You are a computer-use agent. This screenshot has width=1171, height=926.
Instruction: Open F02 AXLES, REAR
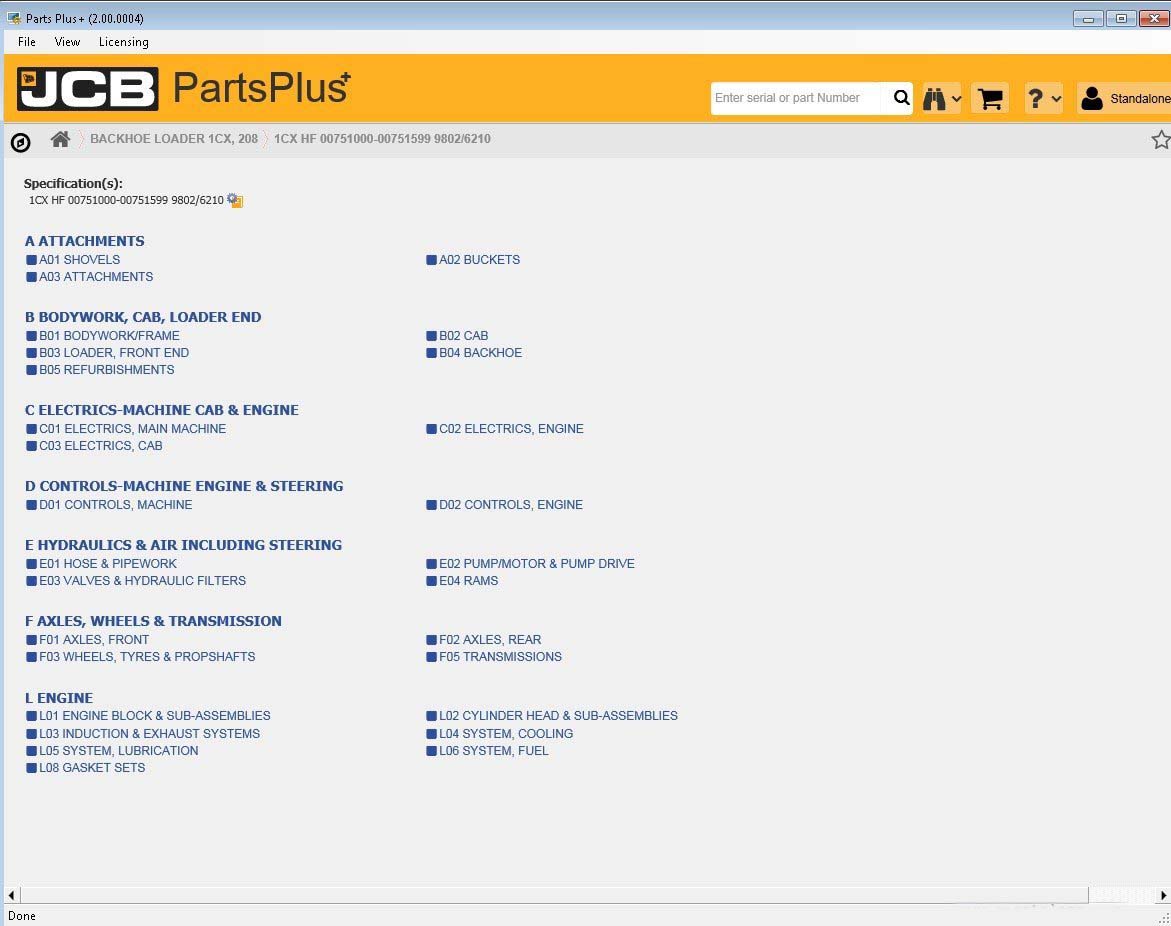point(490,641)
